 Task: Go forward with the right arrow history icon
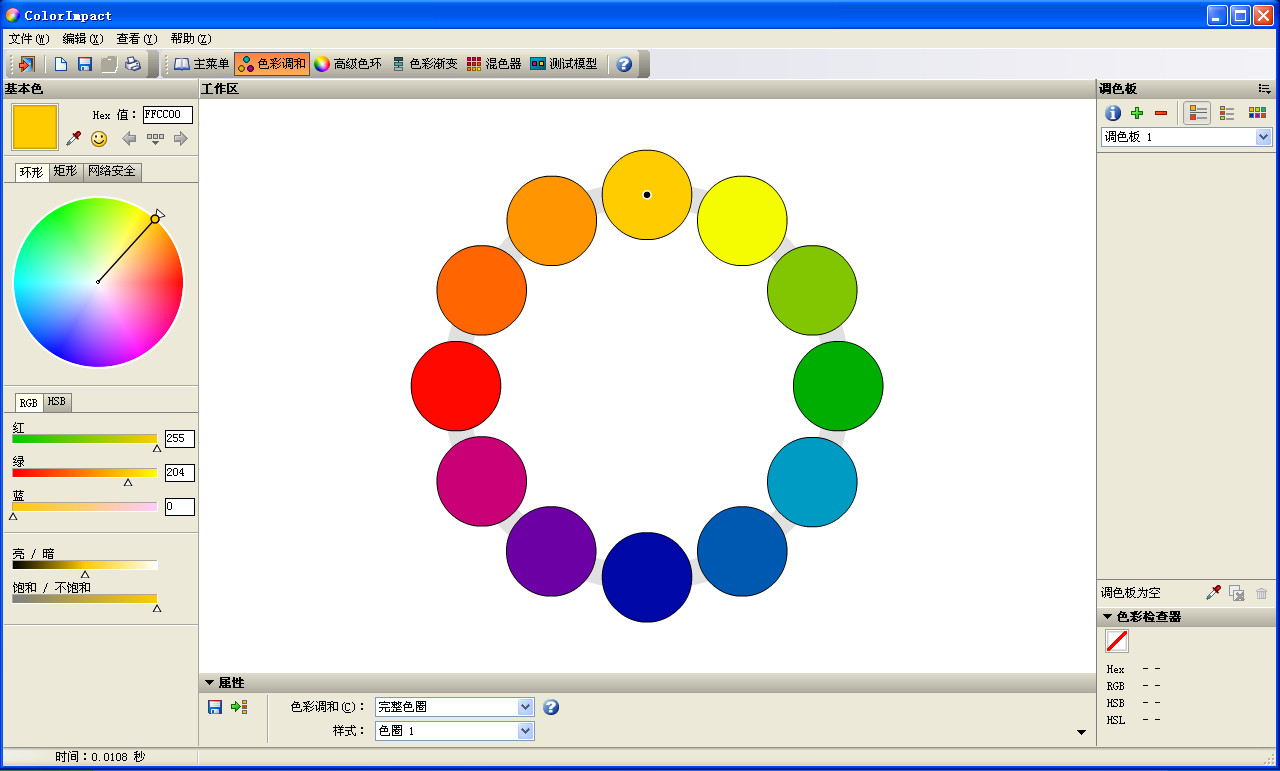pyautogui.click(x=181, y=138)
